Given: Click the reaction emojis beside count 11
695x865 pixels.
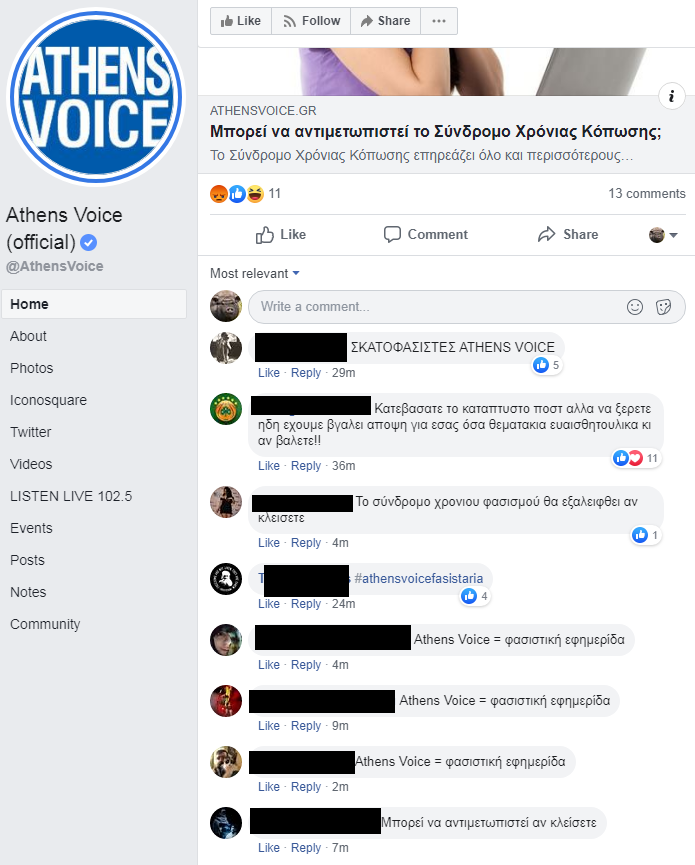Looking at the screenshot, I should 237,194.
